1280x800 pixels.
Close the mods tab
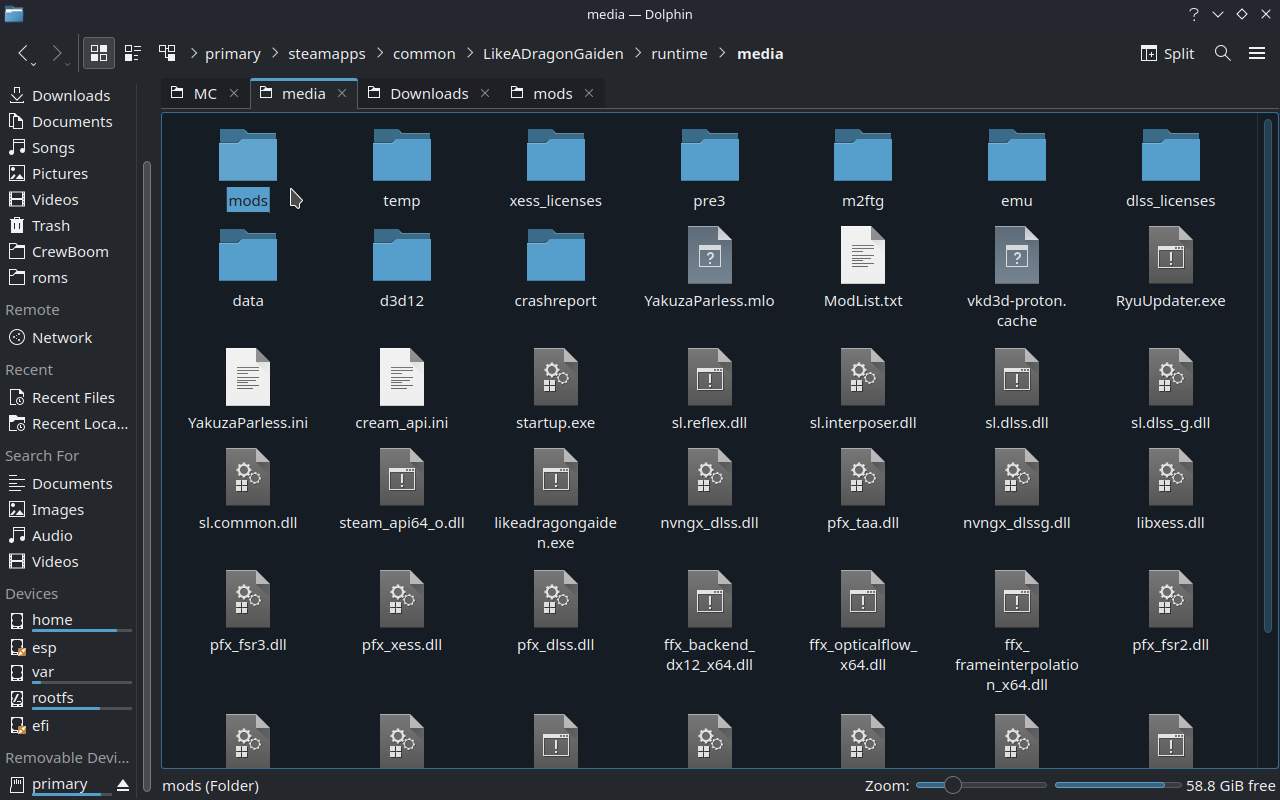(589, 93)
